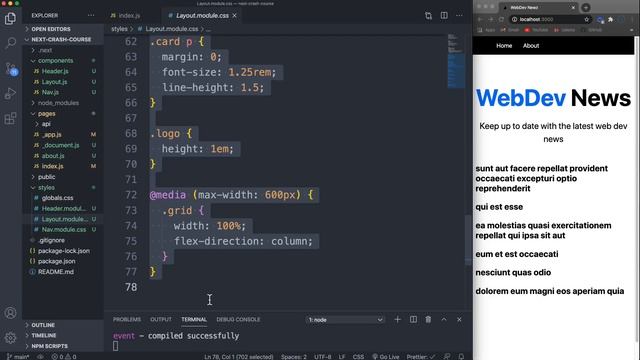The width and height of the screenshot is (640, 360).
Task: Reload the page in browser
Action: click(x=501, y=19)
